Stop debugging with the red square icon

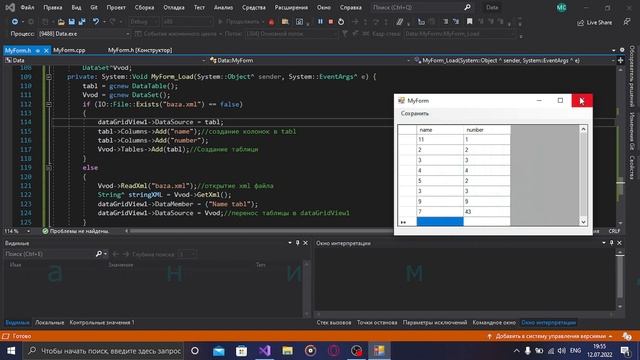coord(331,22)
